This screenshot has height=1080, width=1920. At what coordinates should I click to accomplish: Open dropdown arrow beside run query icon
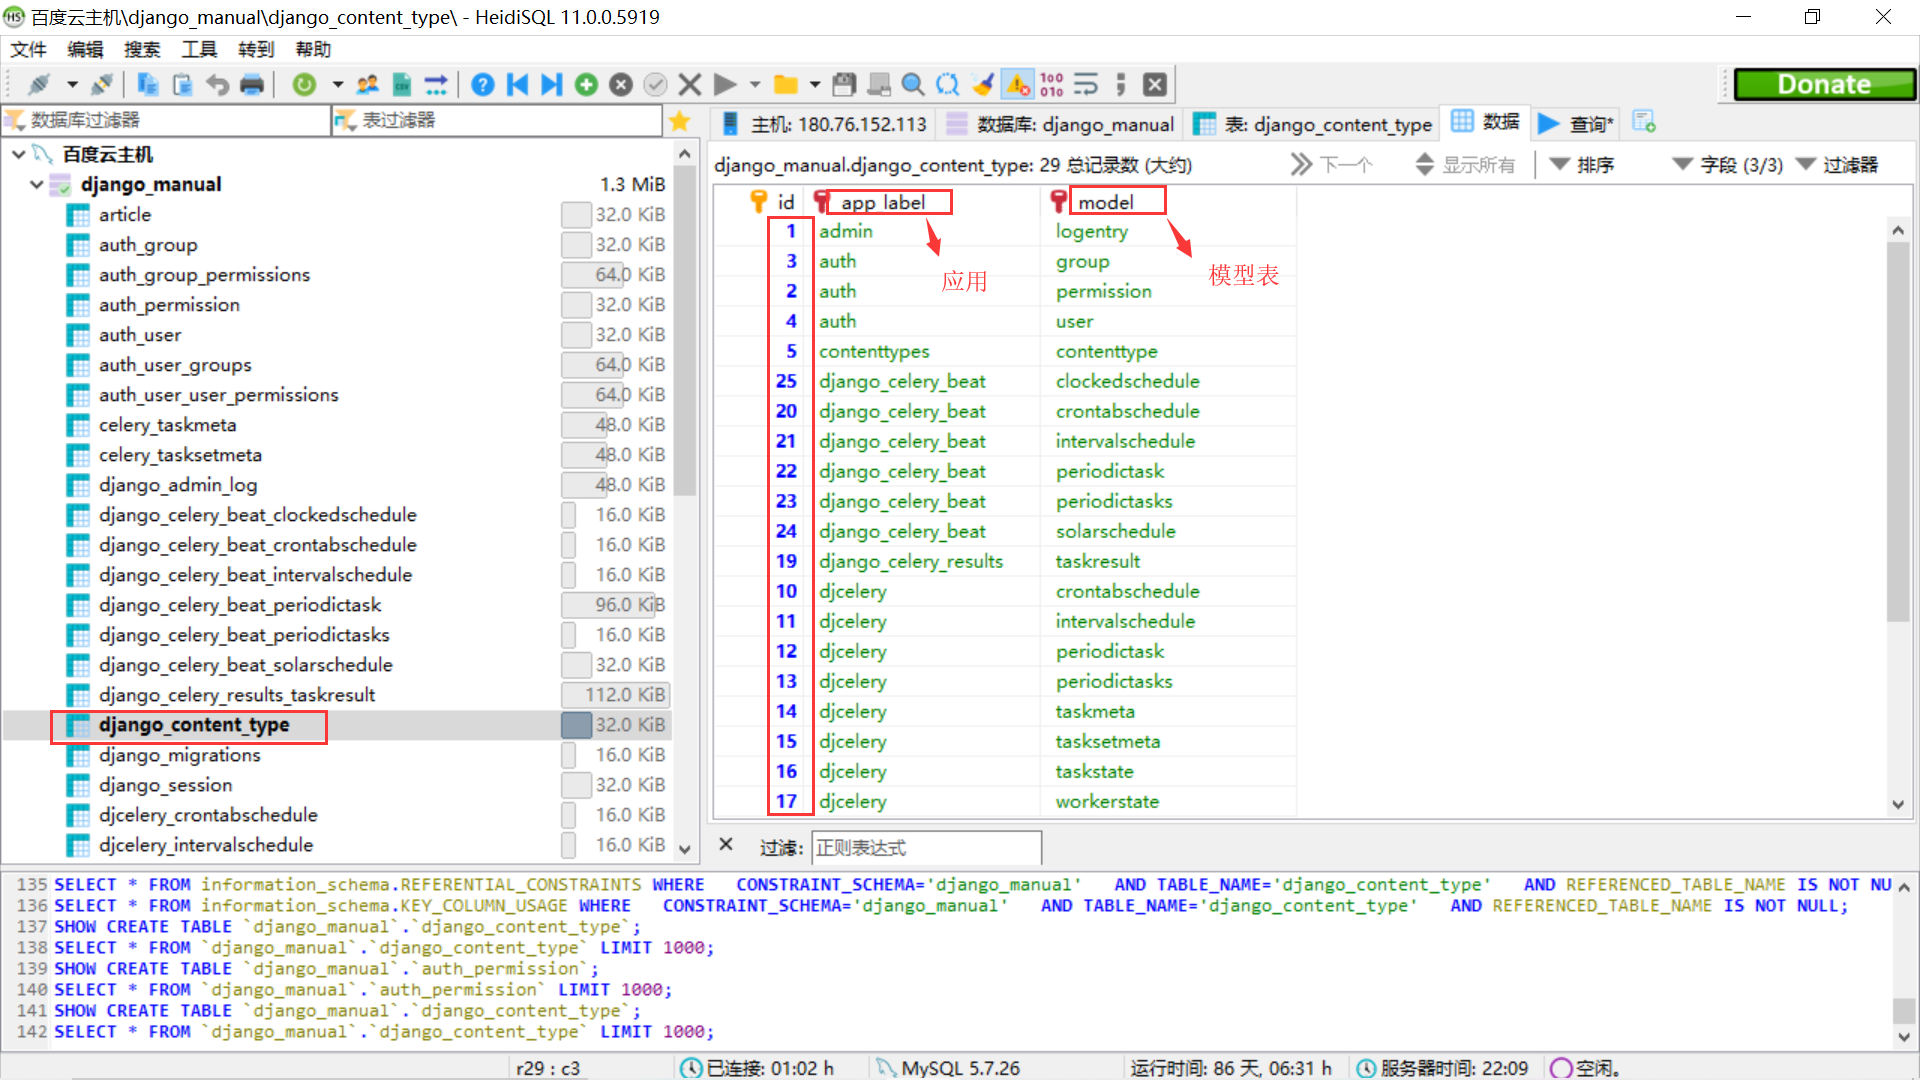755,85
